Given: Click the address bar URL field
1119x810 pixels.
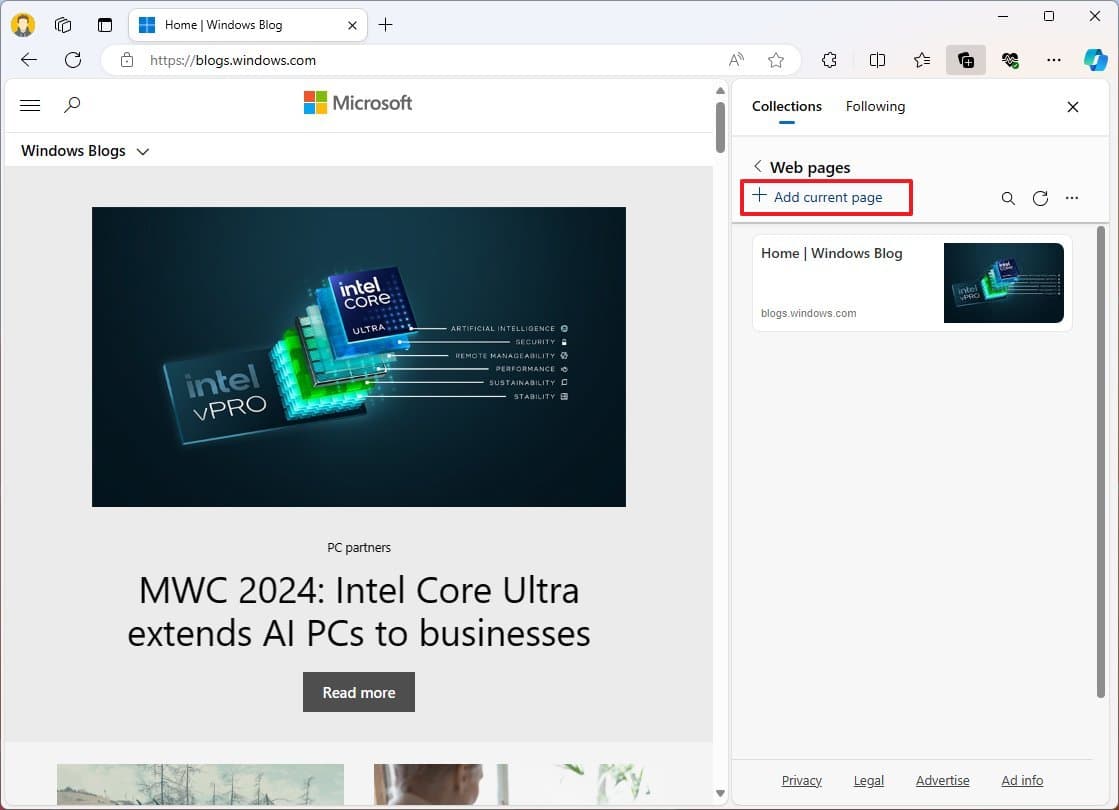Looking at the screenshot, I should click(x=420, y=60).
